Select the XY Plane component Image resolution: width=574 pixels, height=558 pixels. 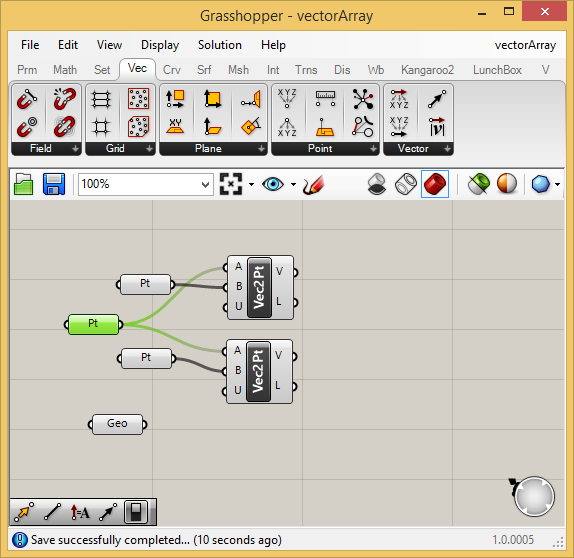coord(175,126)
